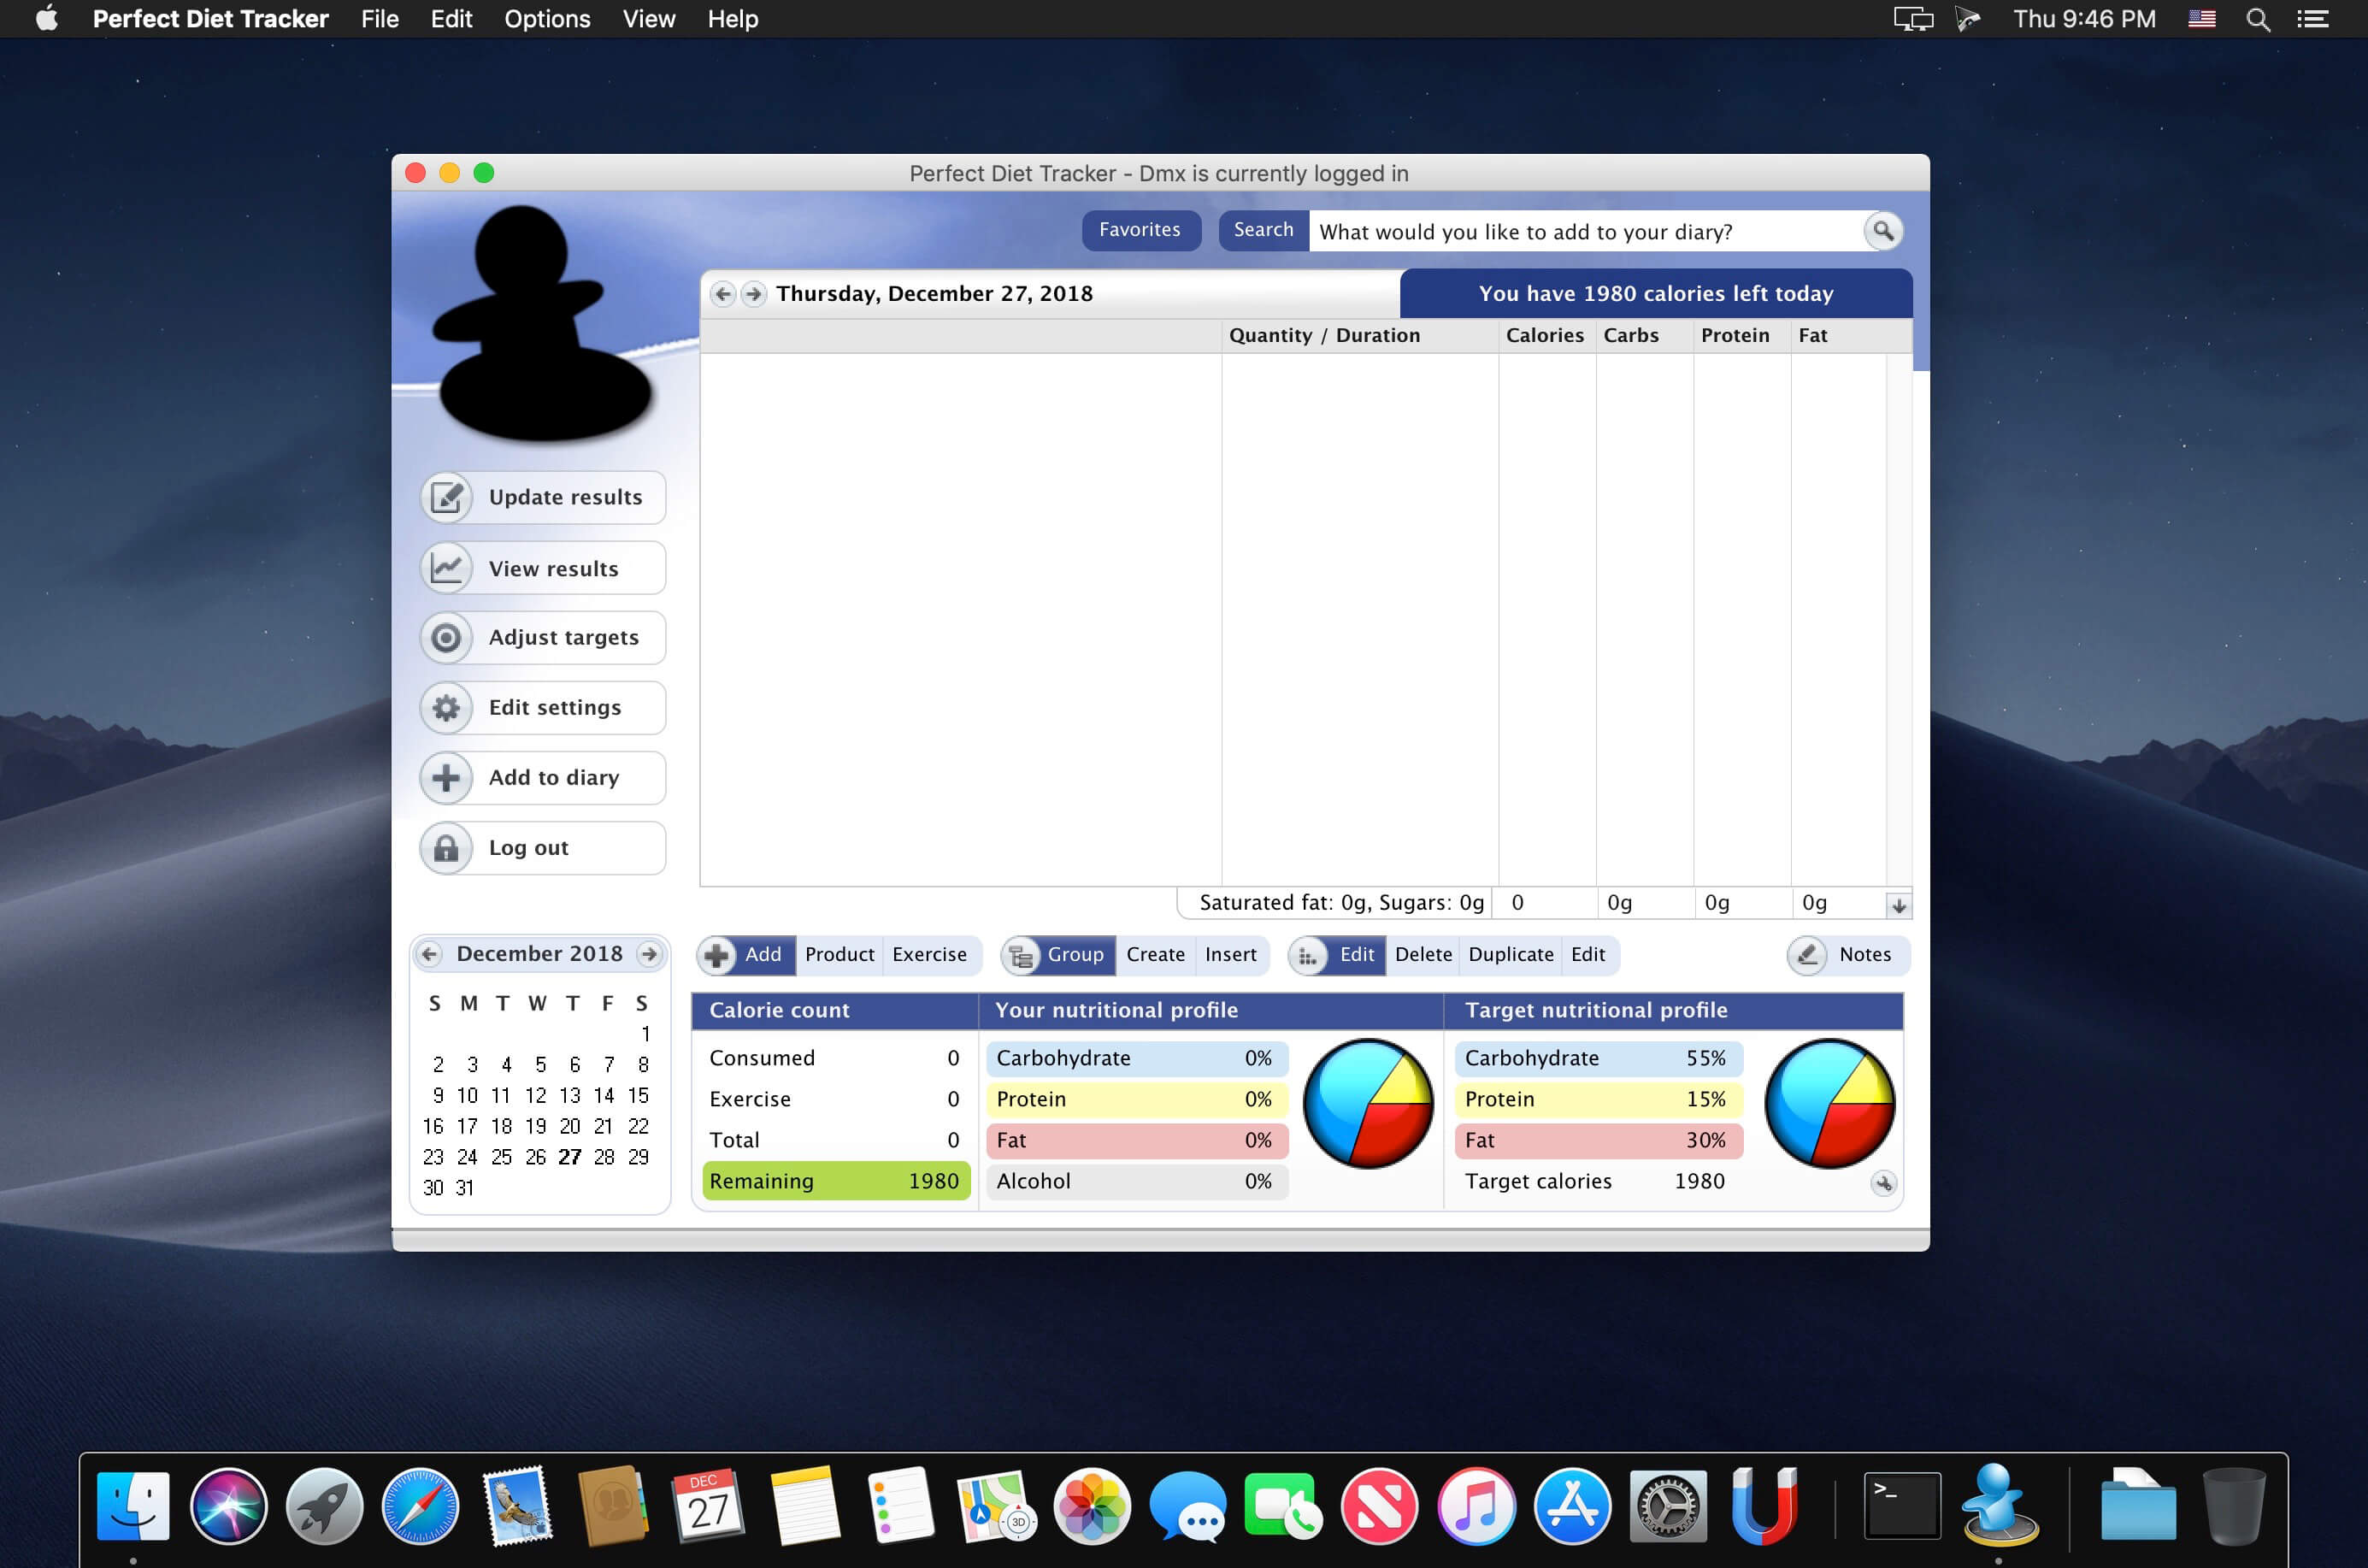This screenshot has height=1568, width=2368.
Task: Click the Add to diary button label
Action: tap(554, 778)
